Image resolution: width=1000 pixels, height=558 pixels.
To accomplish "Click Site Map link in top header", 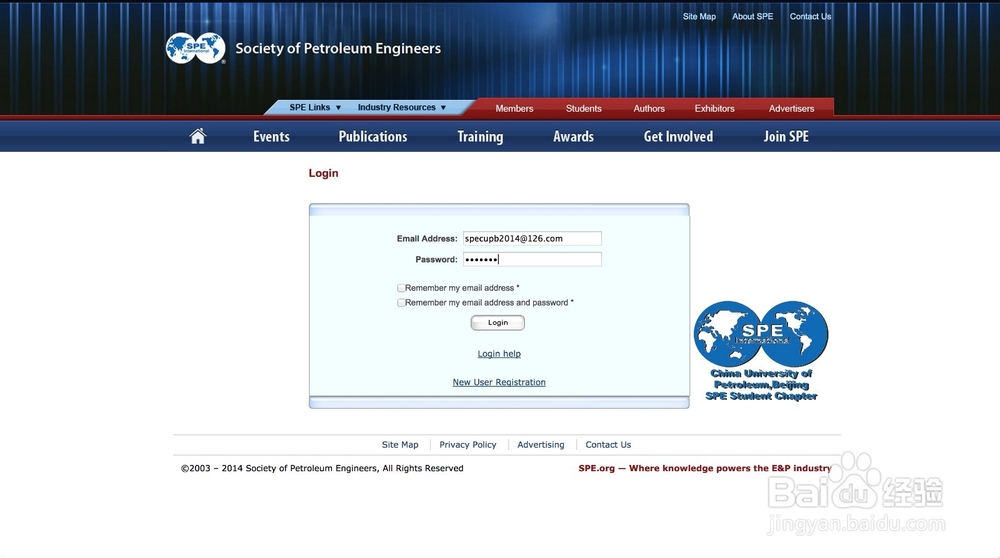I will point(699,17).
